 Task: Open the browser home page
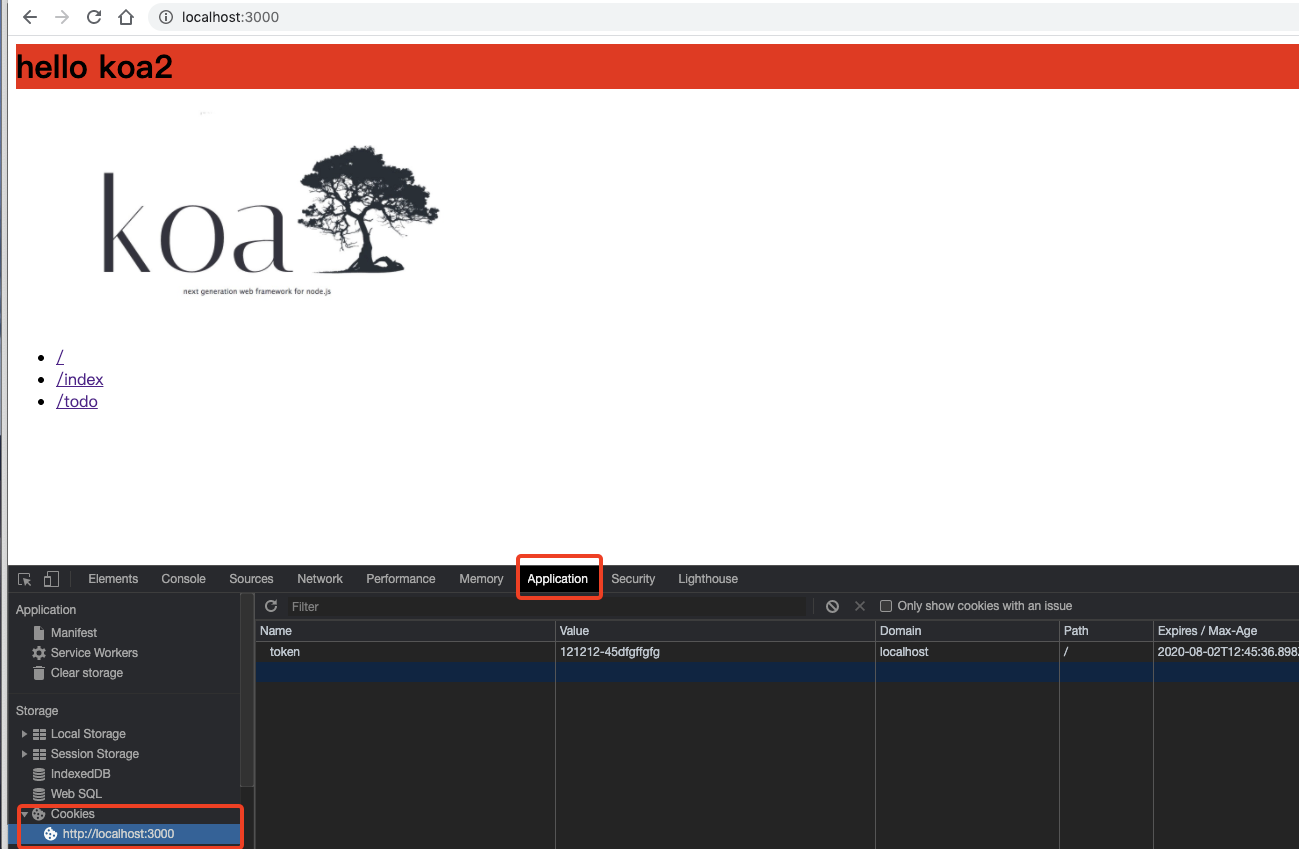(125, 17)
